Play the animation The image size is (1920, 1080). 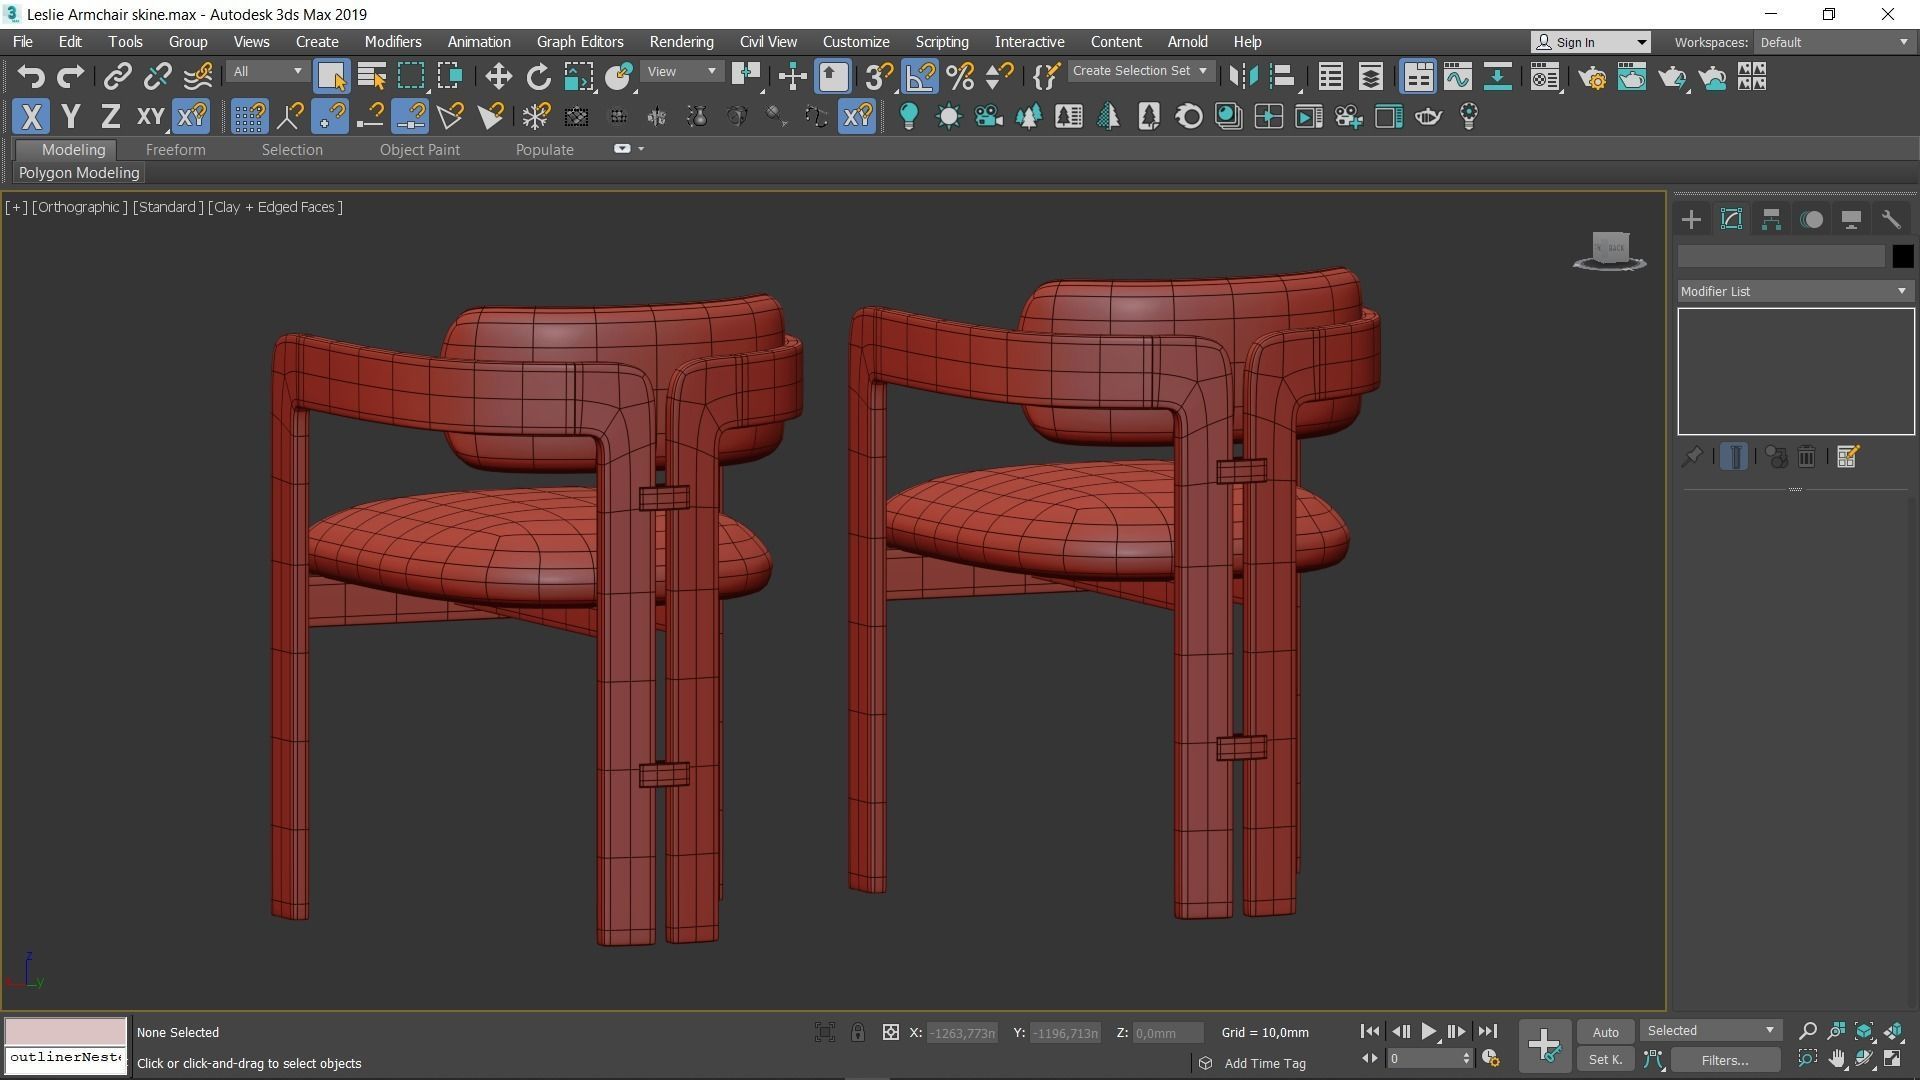click(x=1429, y=1031)
